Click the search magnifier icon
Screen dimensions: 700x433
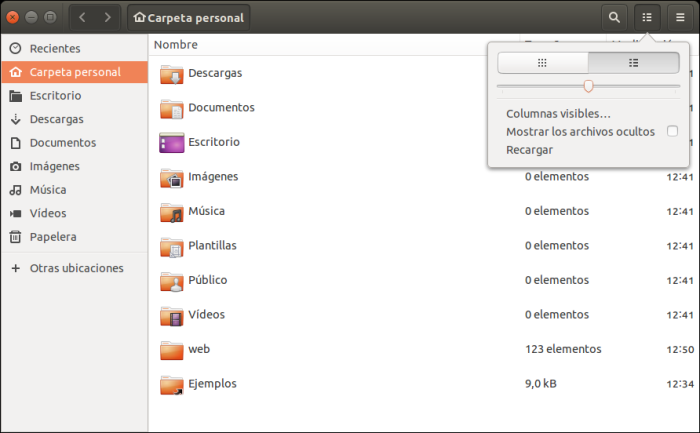(x=614, y=17)
